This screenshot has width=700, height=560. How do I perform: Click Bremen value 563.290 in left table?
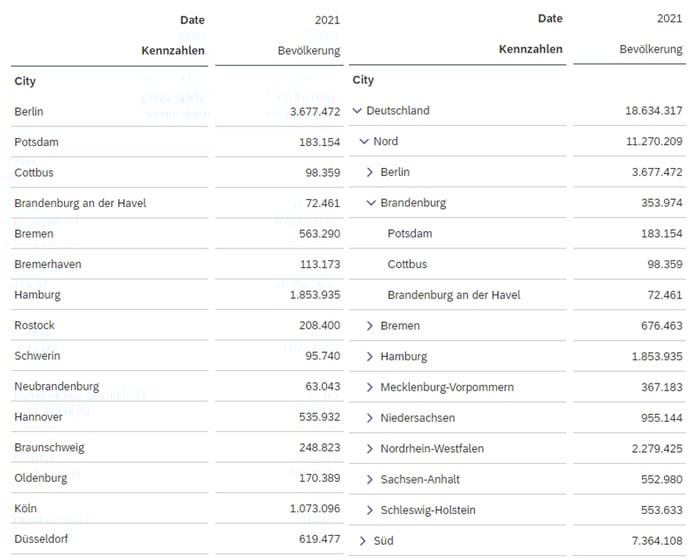[x=320, y=234]
